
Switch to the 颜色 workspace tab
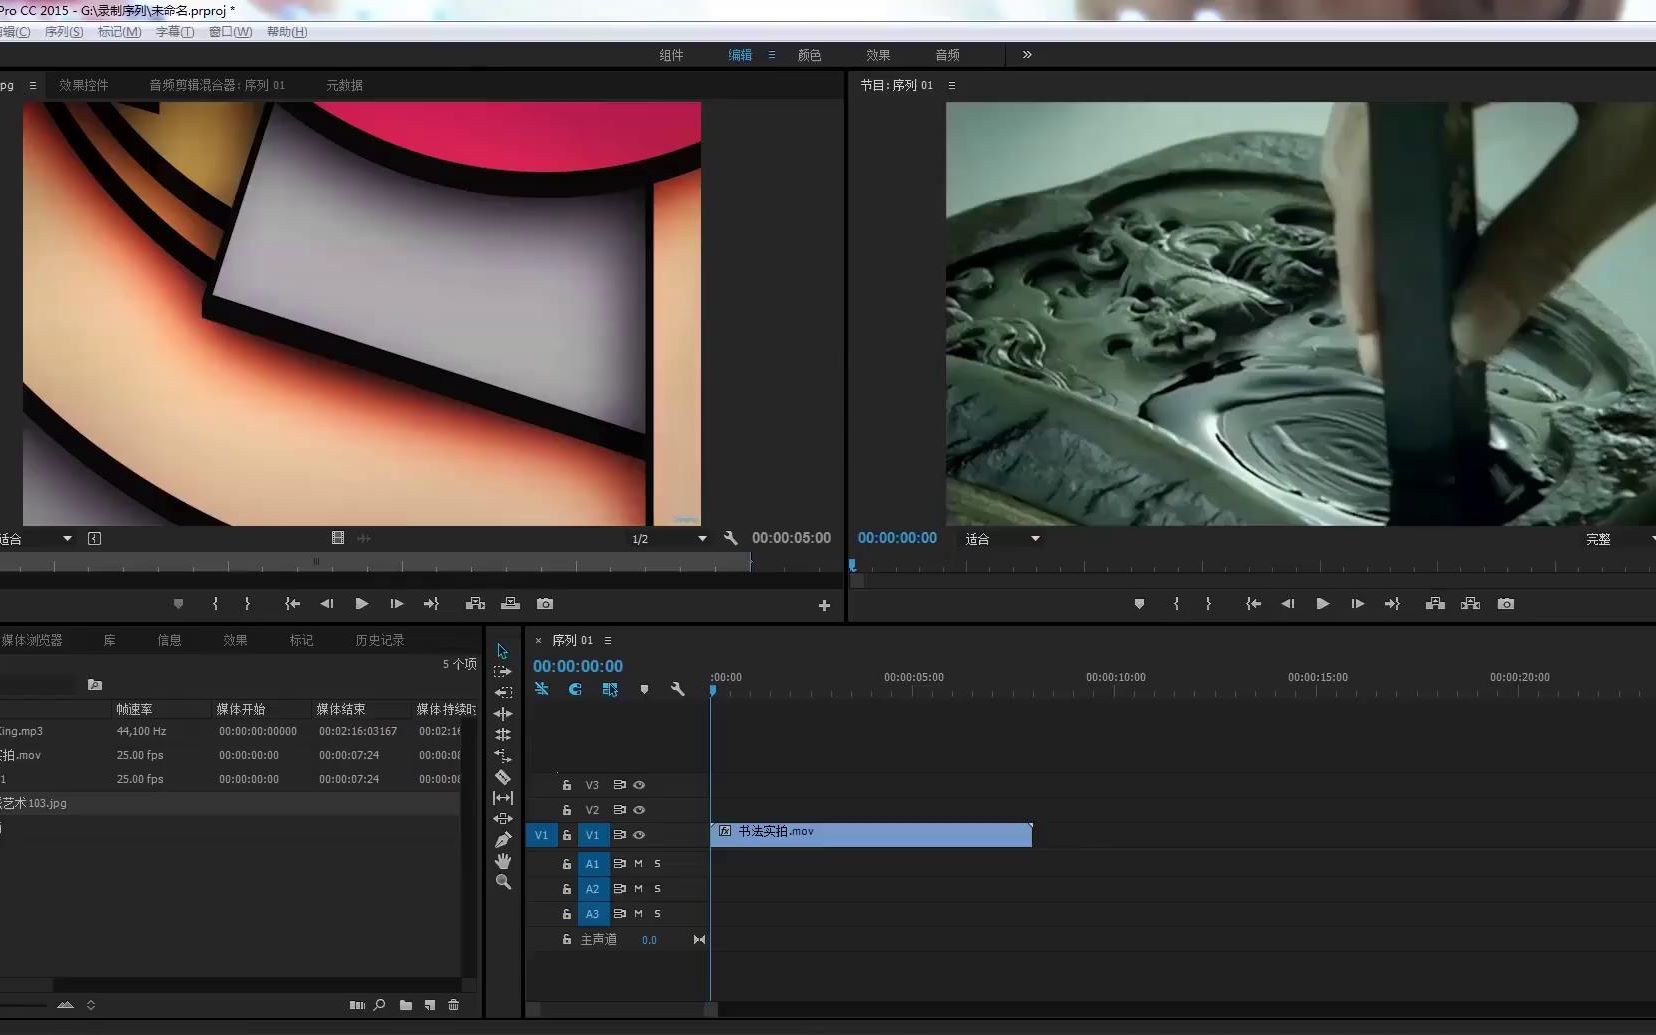point(809,55)
